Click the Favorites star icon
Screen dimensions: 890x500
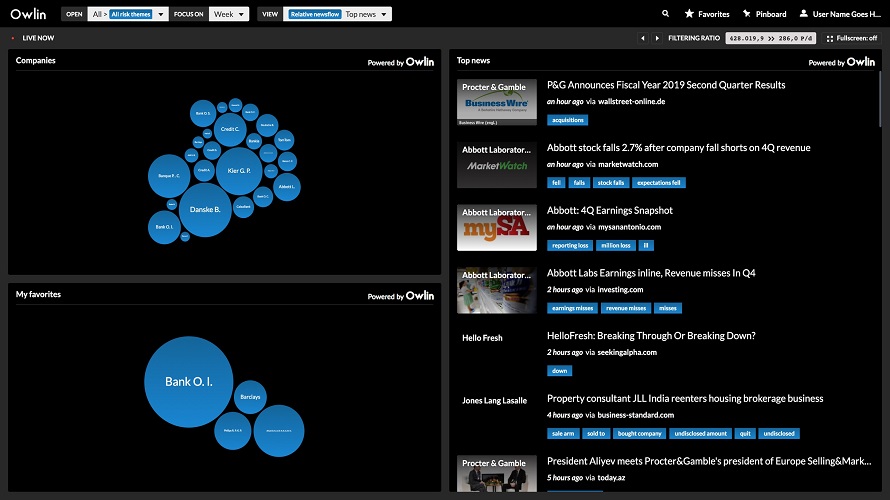coord(689,14)
